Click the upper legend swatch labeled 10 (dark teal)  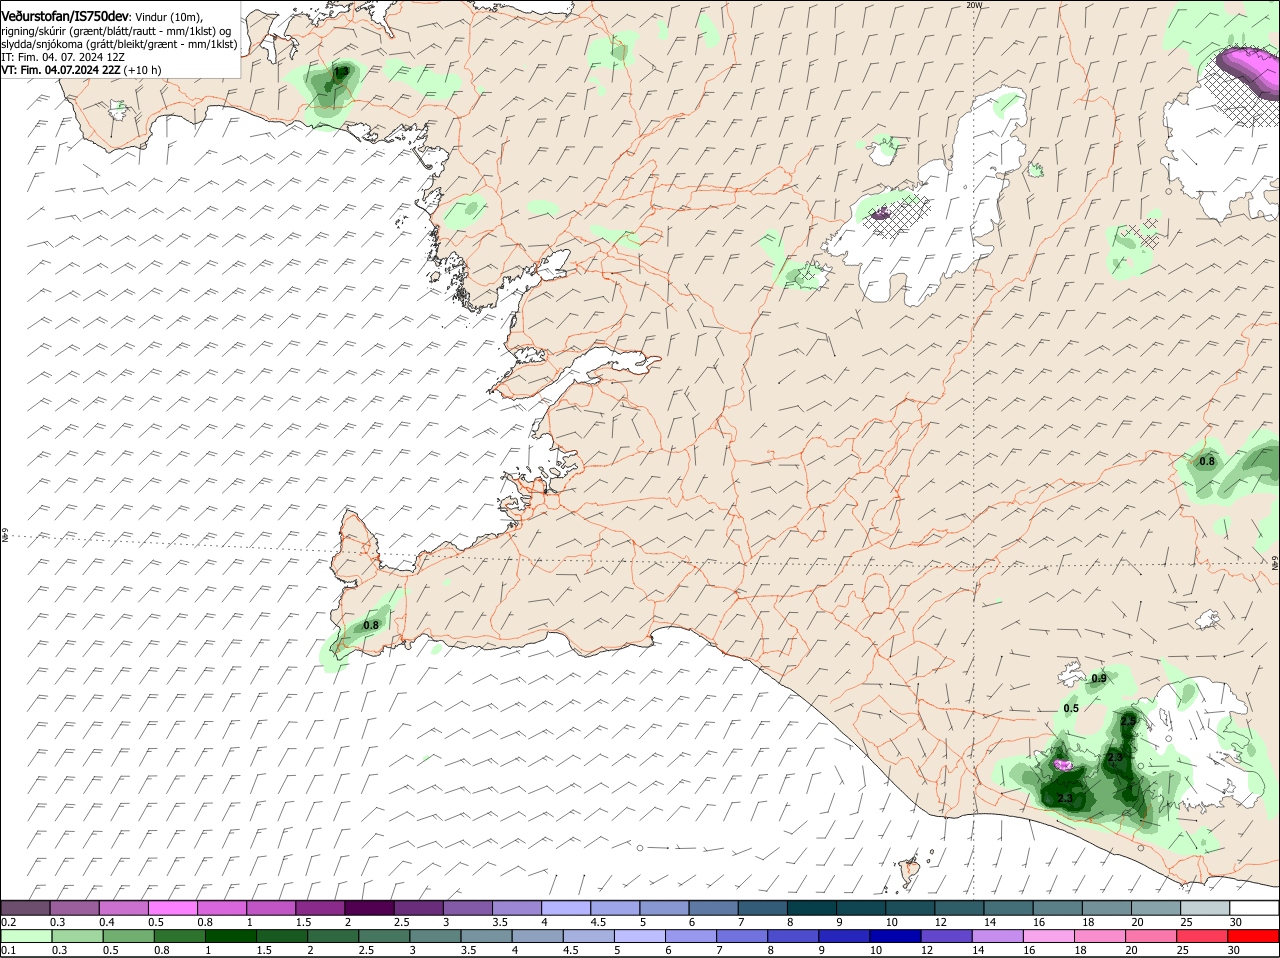tap(910, 907)
